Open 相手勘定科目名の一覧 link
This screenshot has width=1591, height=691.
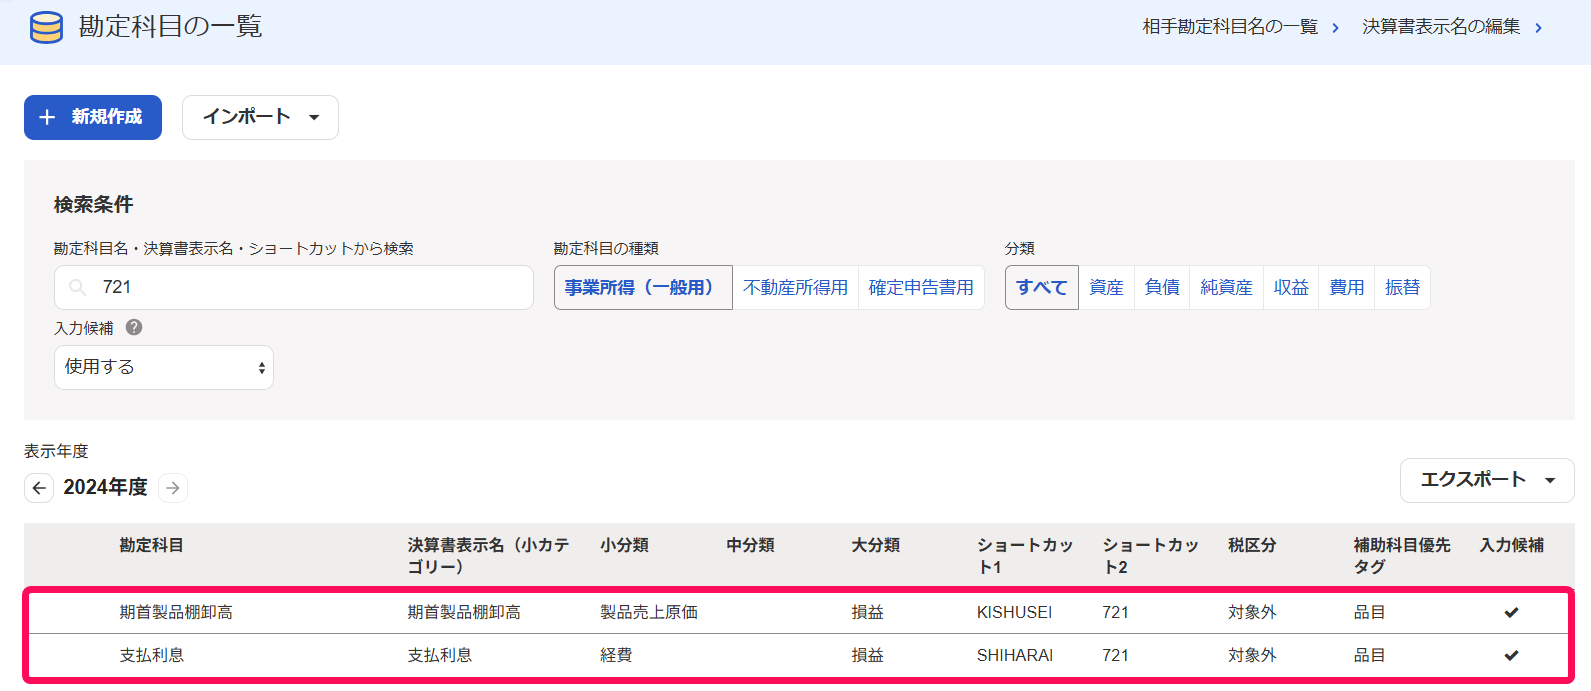(1230, 27)
